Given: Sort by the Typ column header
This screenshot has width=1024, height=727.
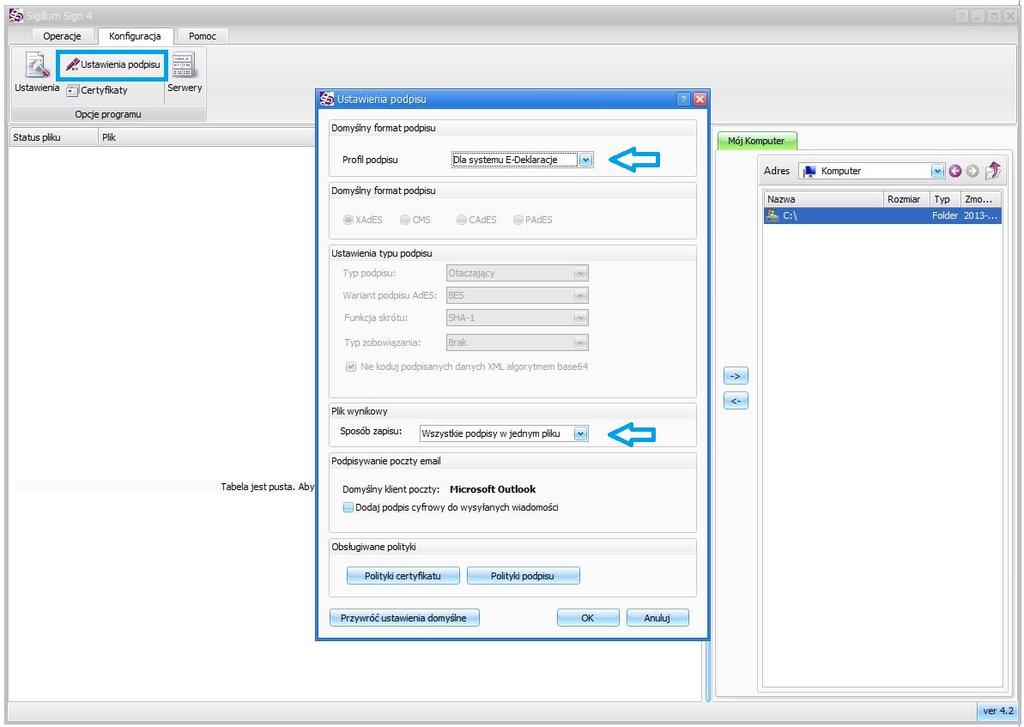Looking at the screenshot, I should coord(944,199).
